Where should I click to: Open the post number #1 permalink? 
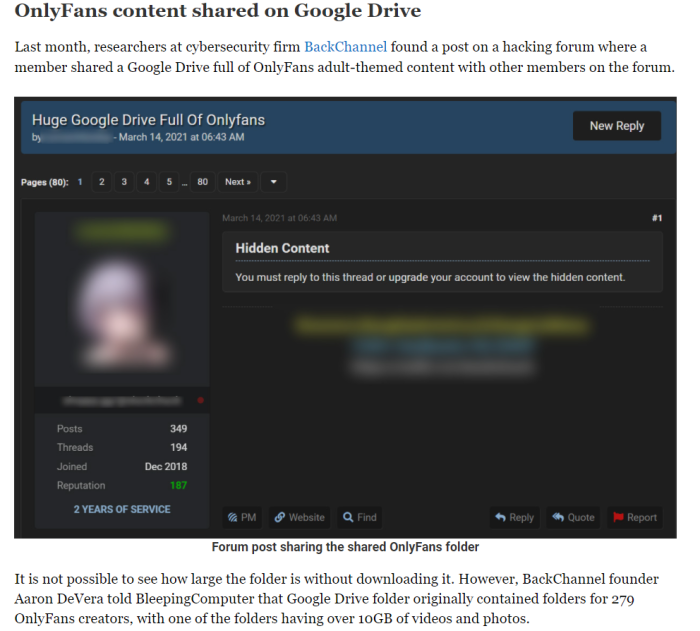click(x=657, y=218)
